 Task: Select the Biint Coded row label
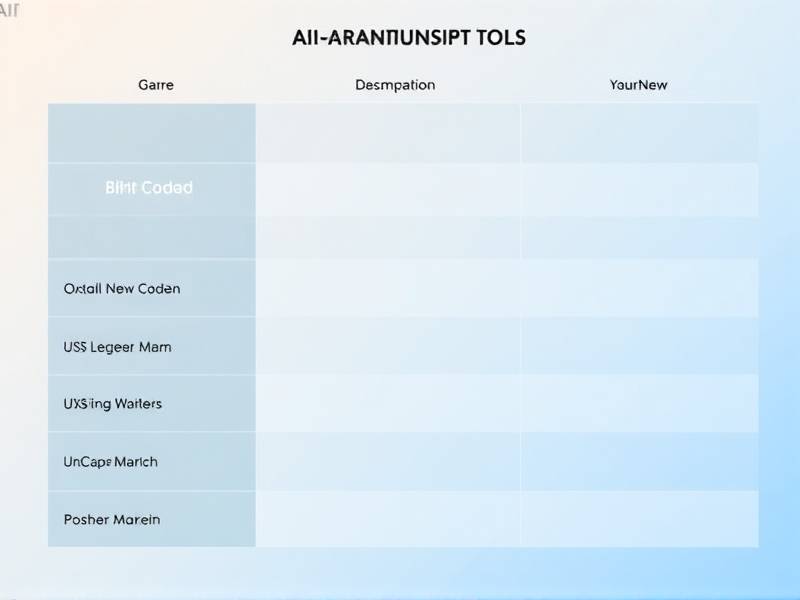(x=149, y=188)
